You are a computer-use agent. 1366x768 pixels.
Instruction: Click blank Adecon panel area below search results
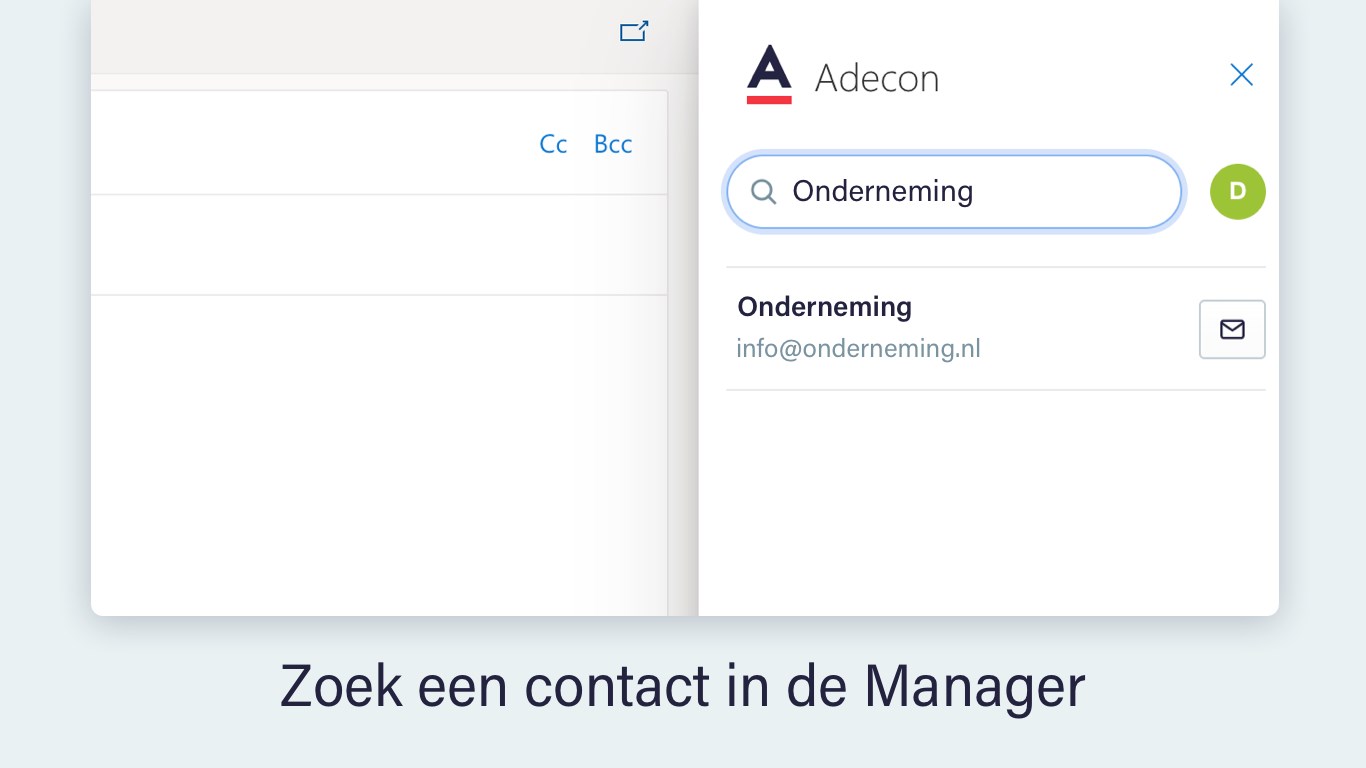click(x=988, y=500)
